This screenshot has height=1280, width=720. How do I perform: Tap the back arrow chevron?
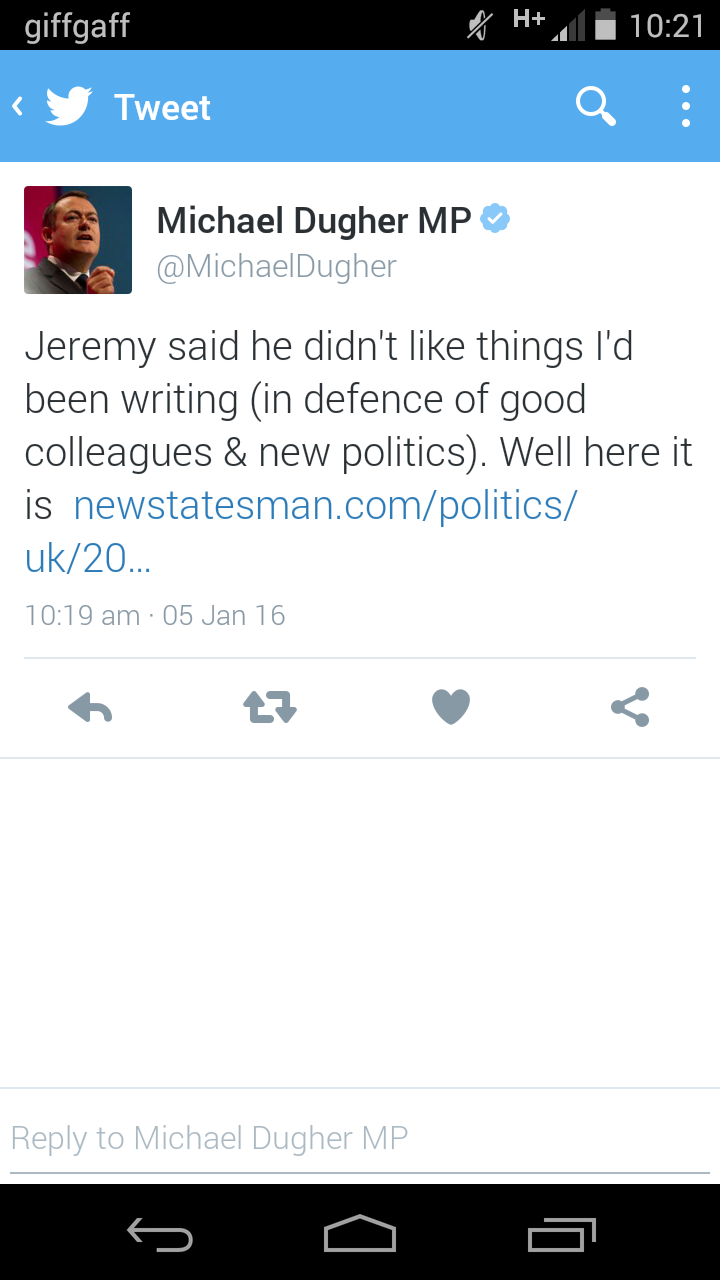pyautogui.click(x=18, y=106)
